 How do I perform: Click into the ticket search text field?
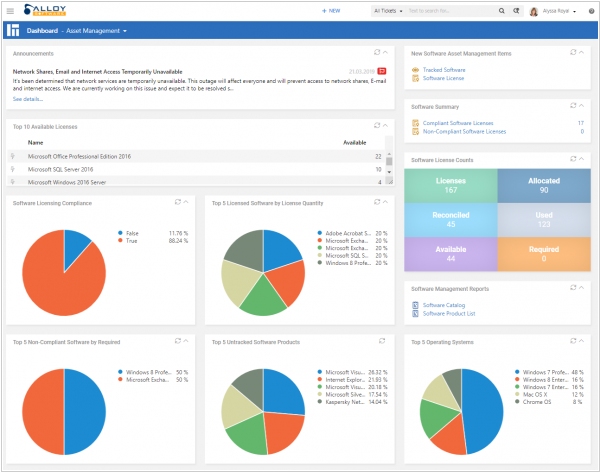[462, 11]
